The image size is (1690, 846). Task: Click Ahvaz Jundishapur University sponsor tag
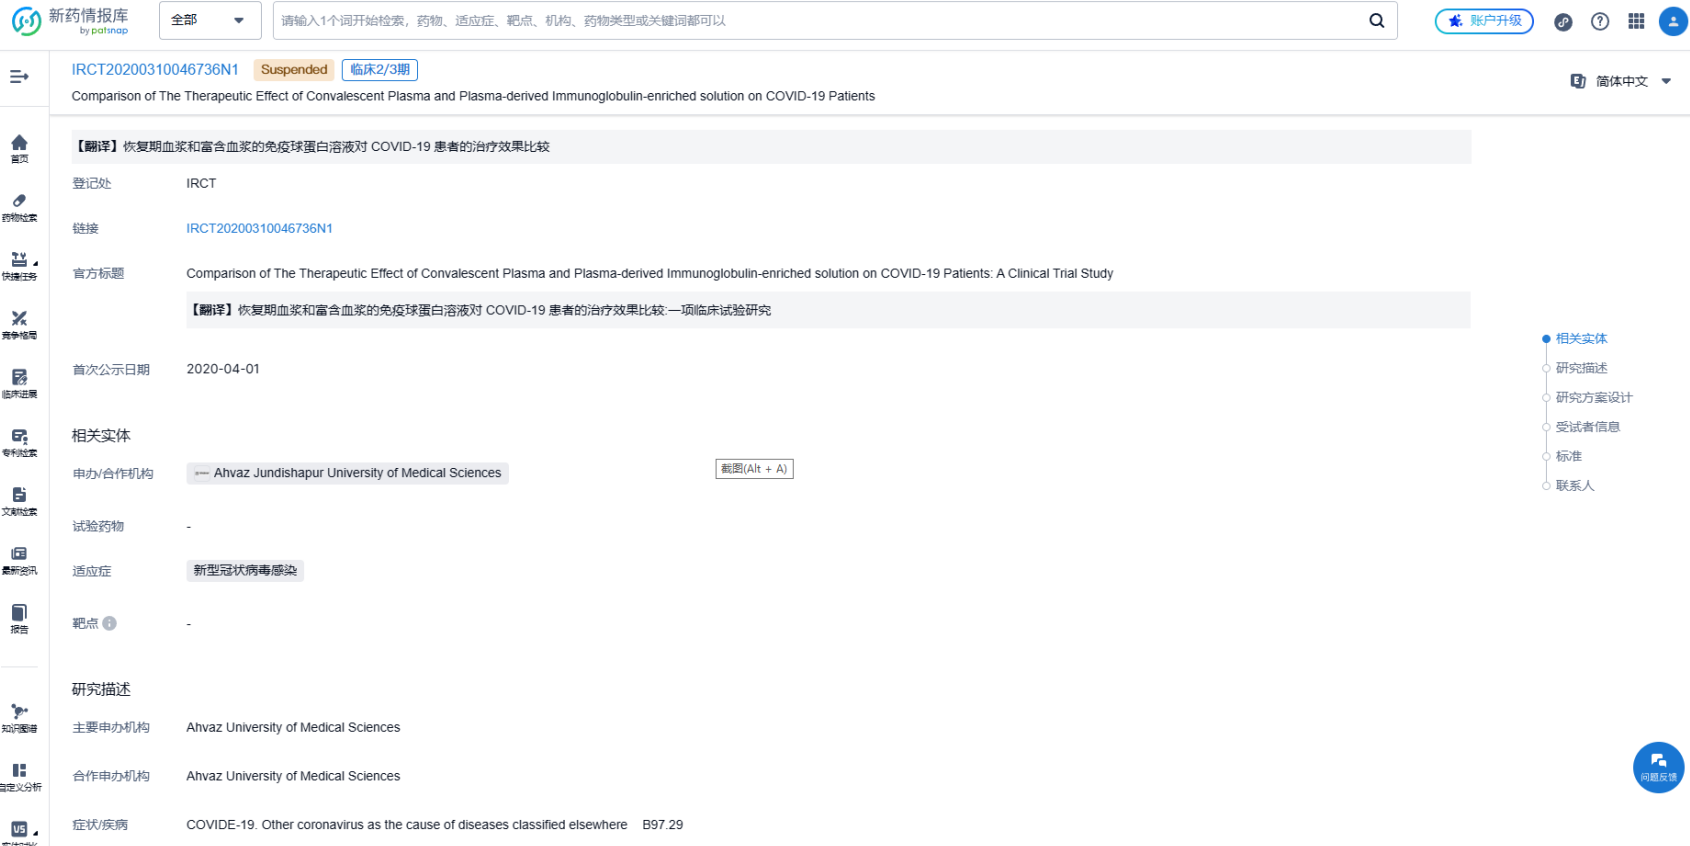click(347, 473)
